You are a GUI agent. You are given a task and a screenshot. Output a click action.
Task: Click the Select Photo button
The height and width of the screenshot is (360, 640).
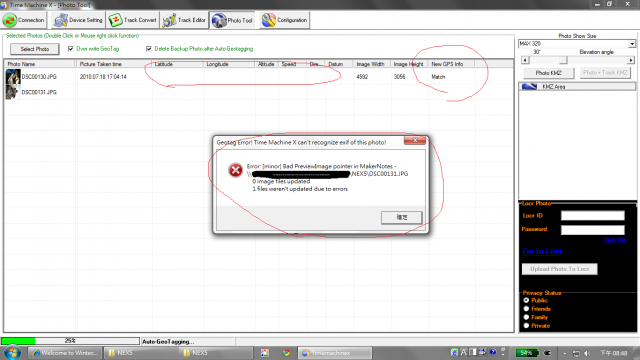tap(35, 49)
